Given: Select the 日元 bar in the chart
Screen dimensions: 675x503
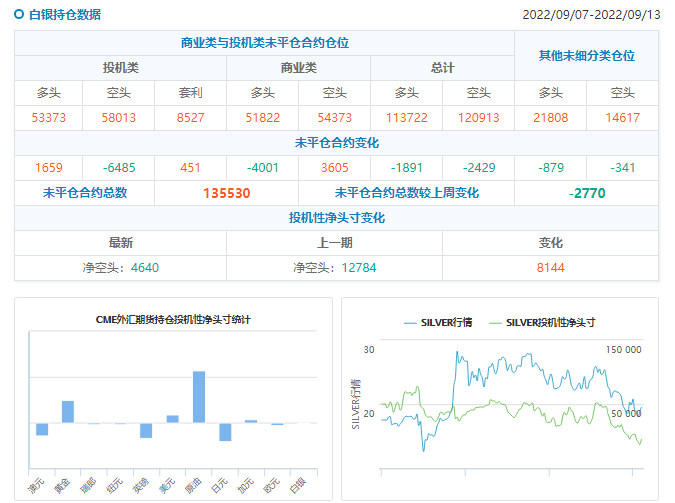Looking at the screenshot, I should pos(225,431).
